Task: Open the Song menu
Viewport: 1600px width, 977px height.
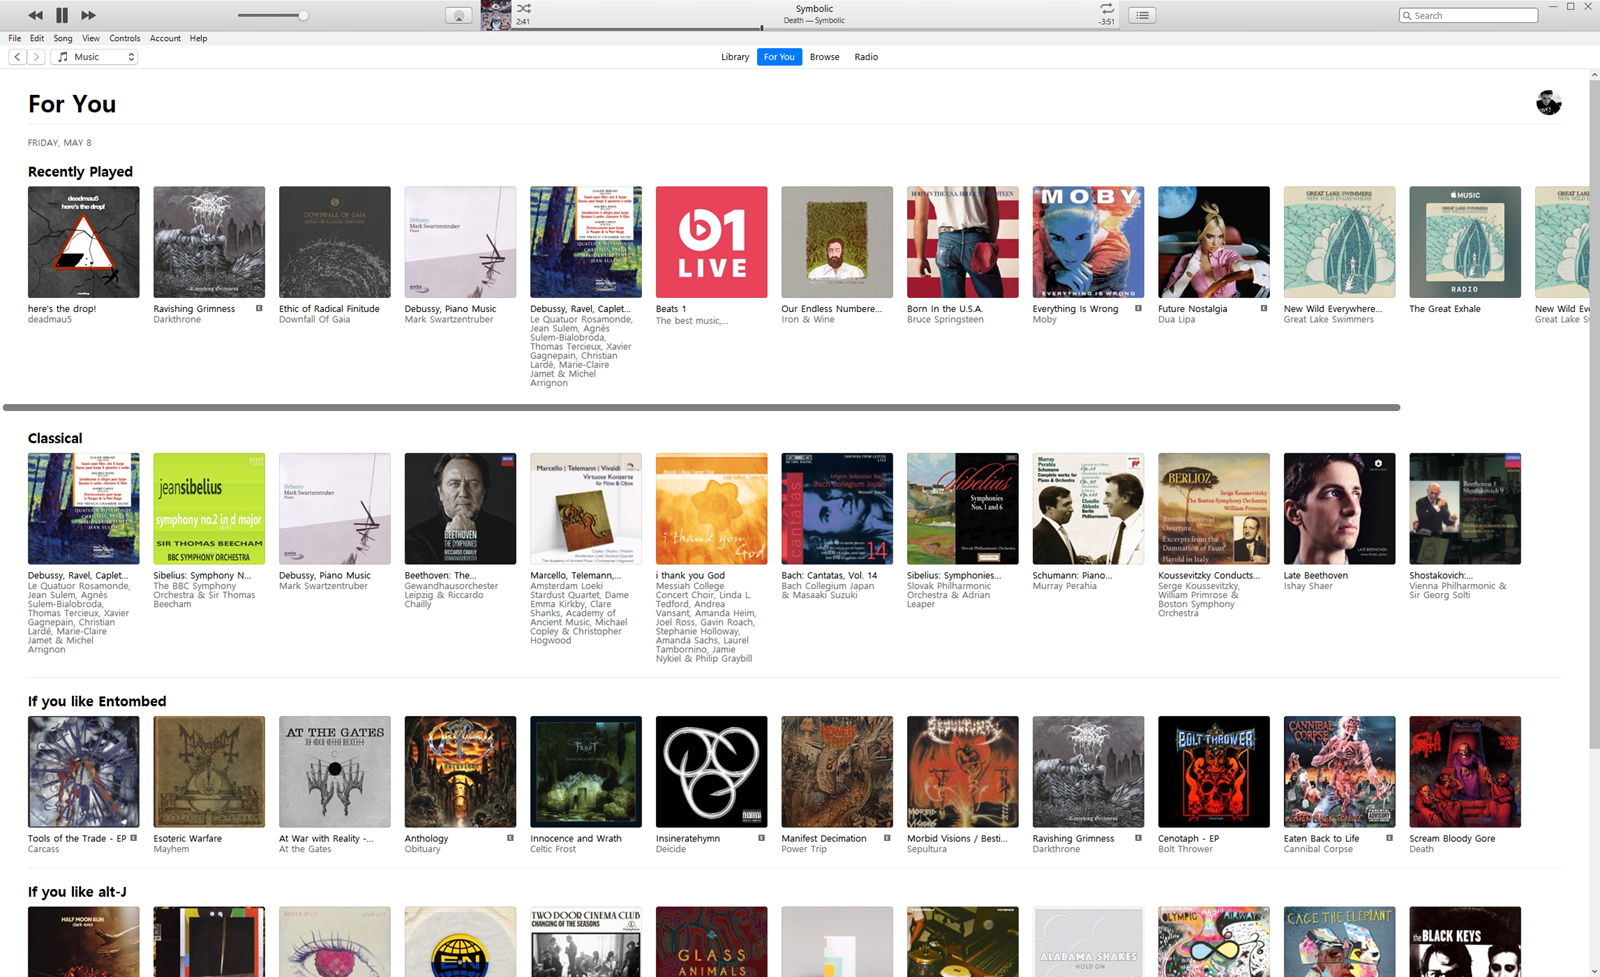Action: pos(63,38)
